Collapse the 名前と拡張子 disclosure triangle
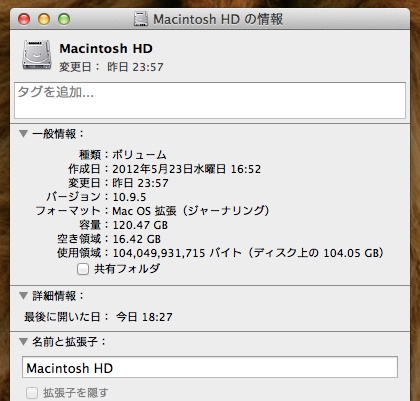 pyautogui.click(x=23, y=341)
